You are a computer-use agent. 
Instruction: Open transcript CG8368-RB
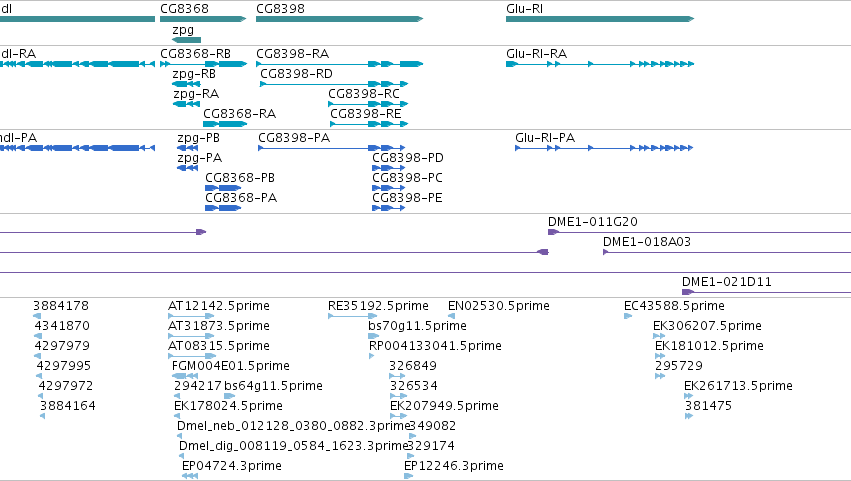click(195, 54)
